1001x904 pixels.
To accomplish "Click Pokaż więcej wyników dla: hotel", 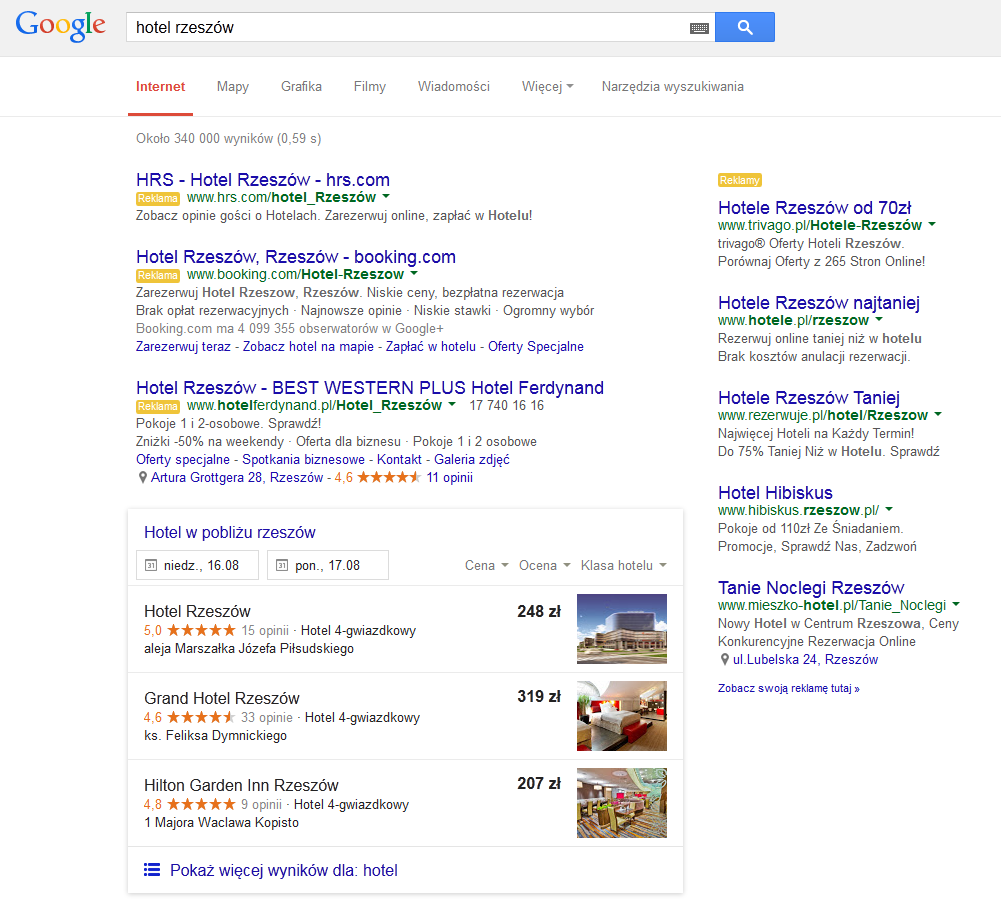I will (x=283, y=870).
